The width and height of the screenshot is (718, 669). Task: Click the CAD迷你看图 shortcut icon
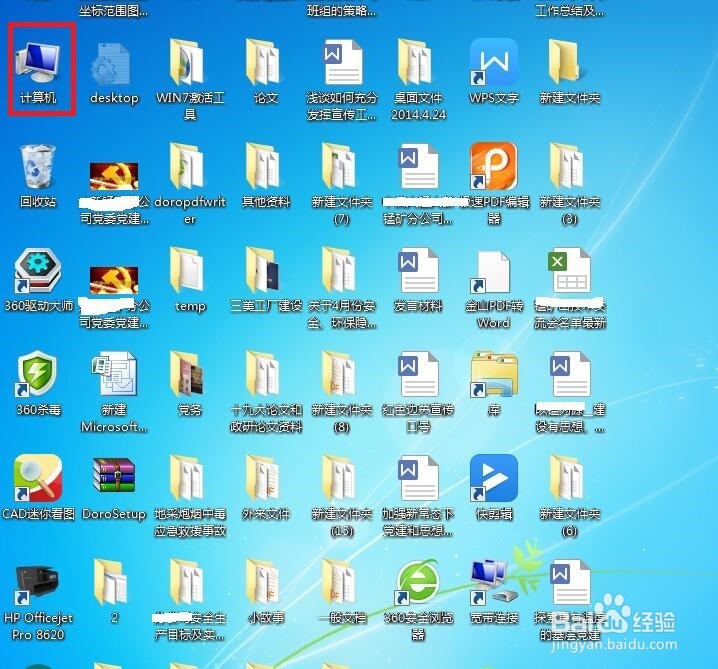pos(38,478)
